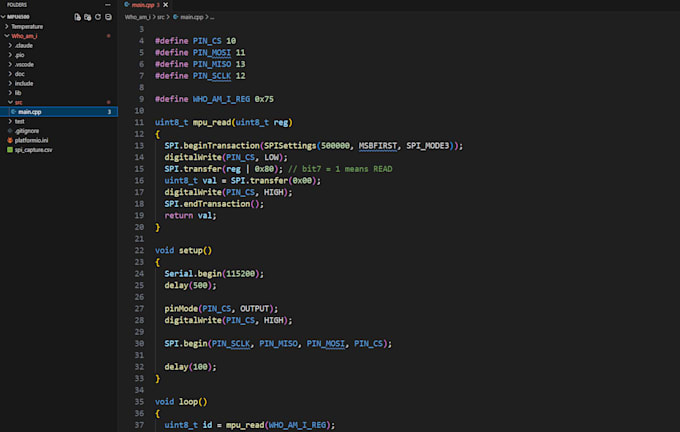
Task: Collapse the MPU6500 root folder
Action: (3, 17)
